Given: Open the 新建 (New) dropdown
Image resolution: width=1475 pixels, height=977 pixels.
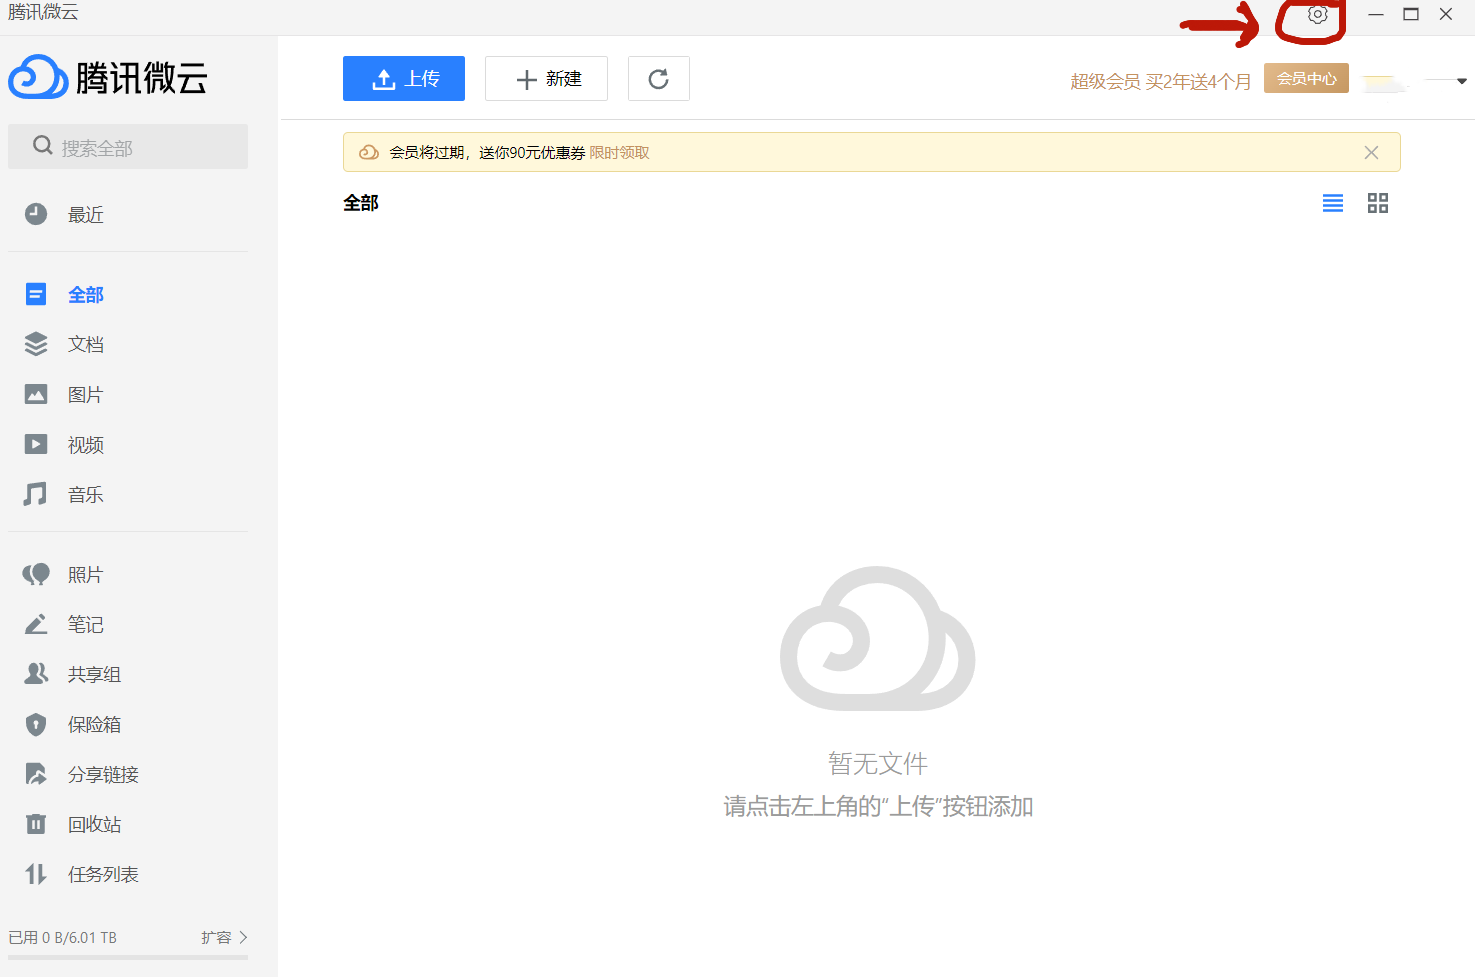Looking at the screenshot, I should [x=546, y=78].
